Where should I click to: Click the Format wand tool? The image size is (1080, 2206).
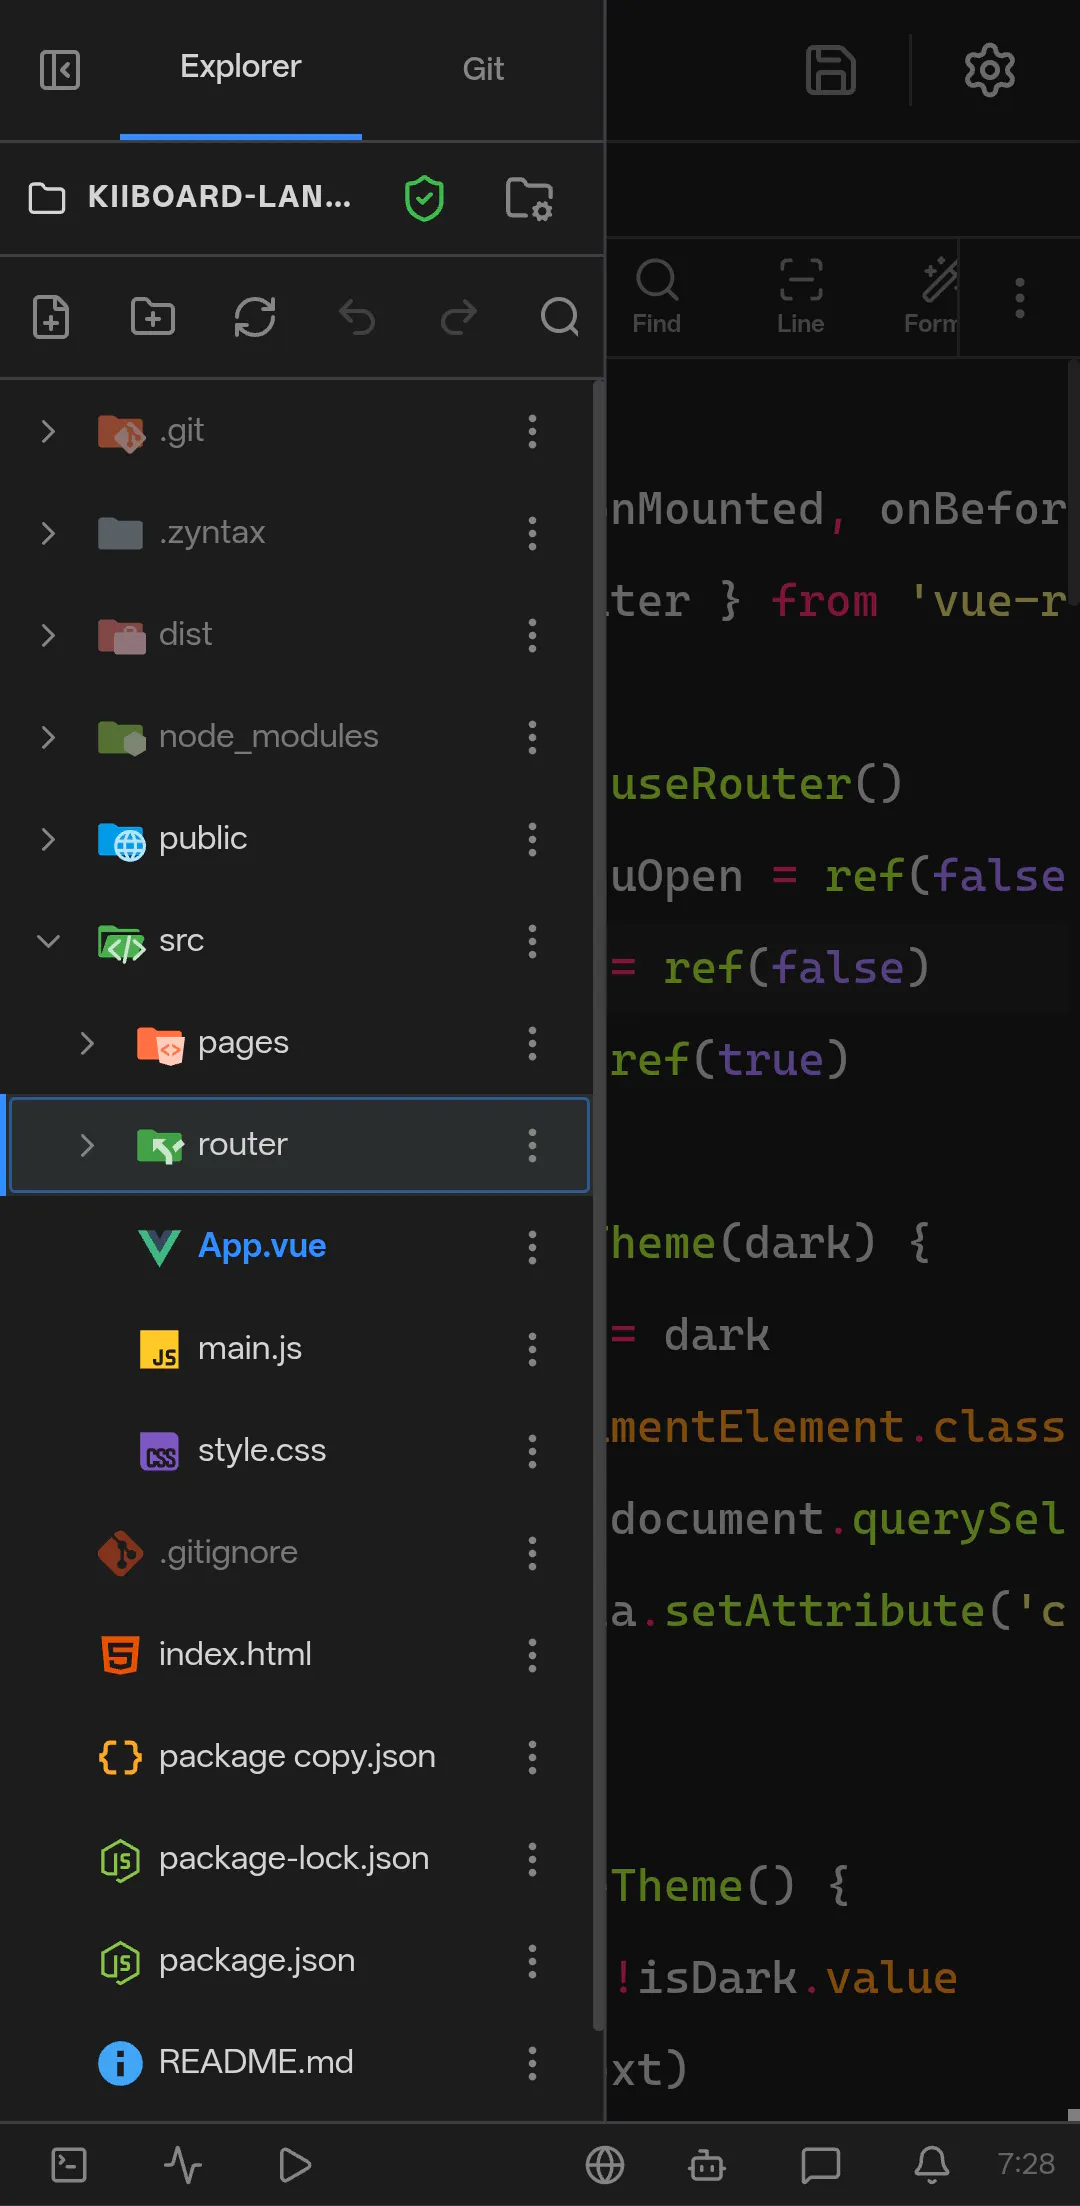[932, 297]
